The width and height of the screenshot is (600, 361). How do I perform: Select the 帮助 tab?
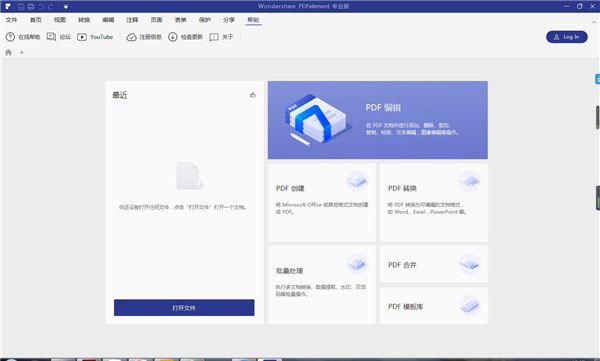pyautogui.click(x=253, y=20)
